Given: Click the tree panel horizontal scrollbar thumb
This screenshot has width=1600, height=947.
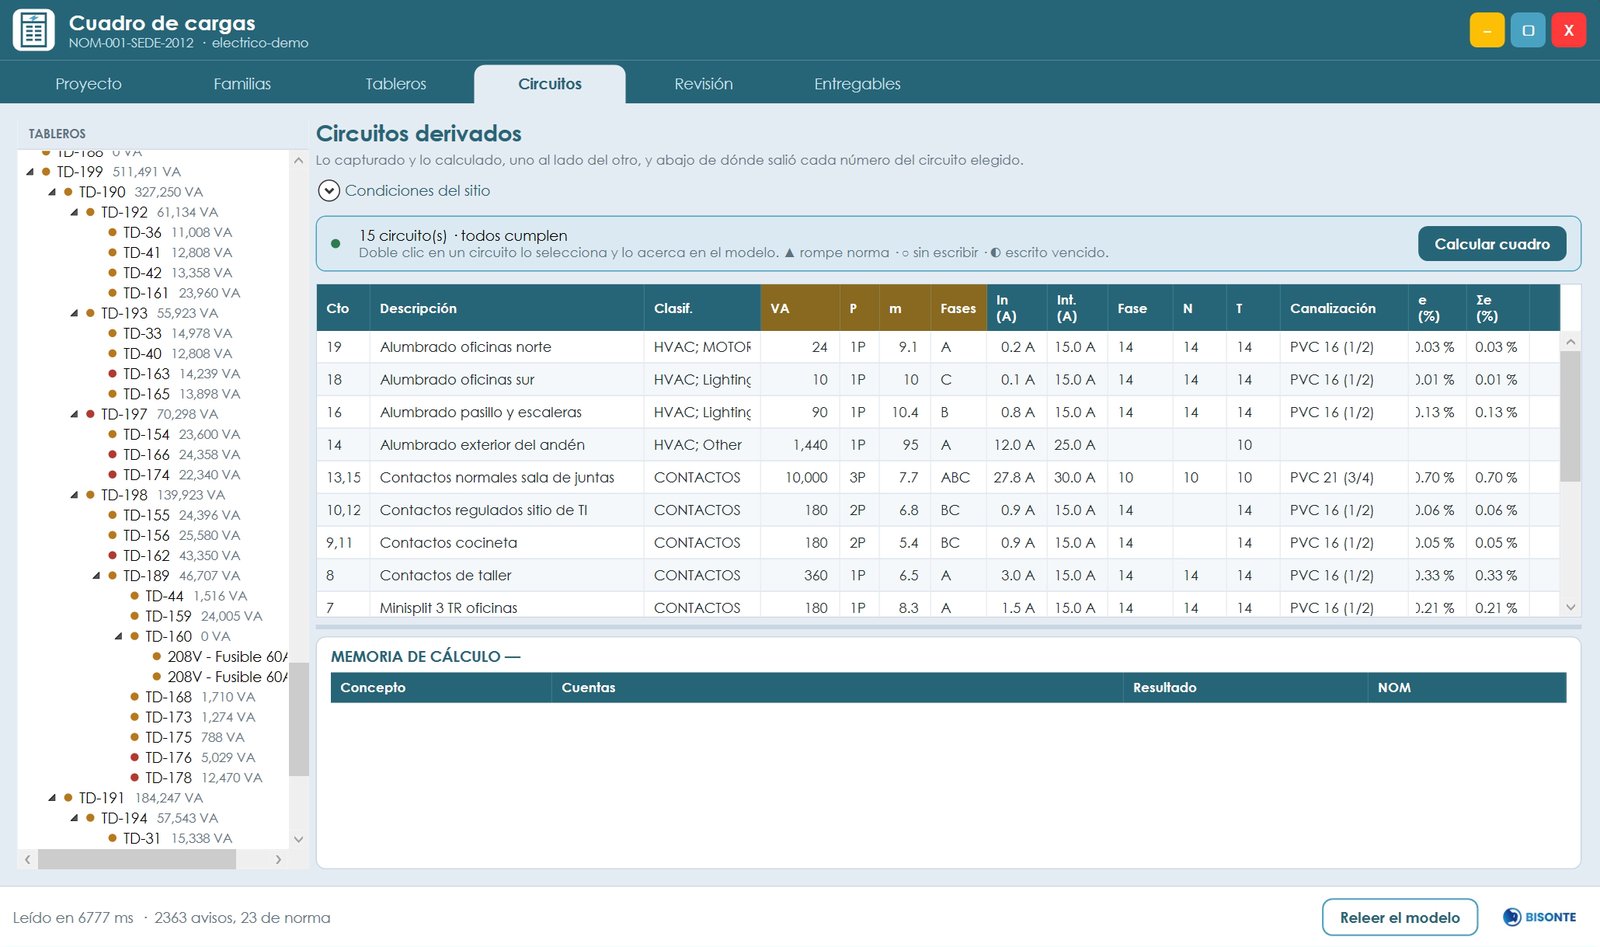Looking at the screenshot, I should (x=137, y=859).
